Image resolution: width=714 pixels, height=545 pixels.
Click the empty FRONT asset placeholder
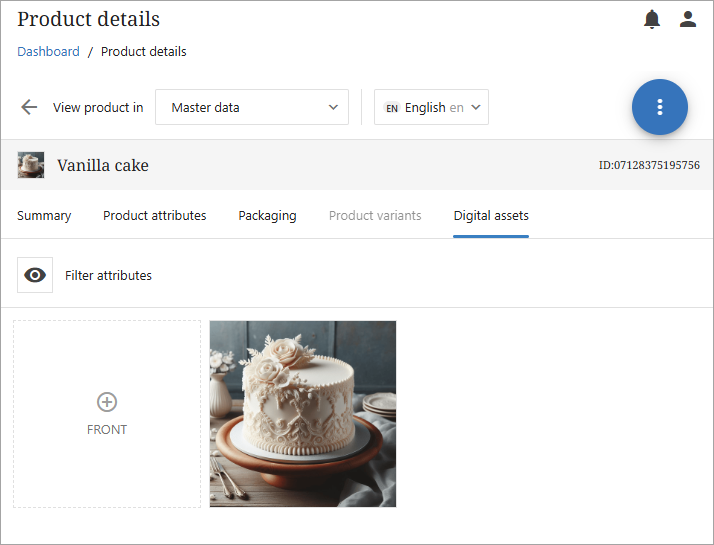(107, 460)
